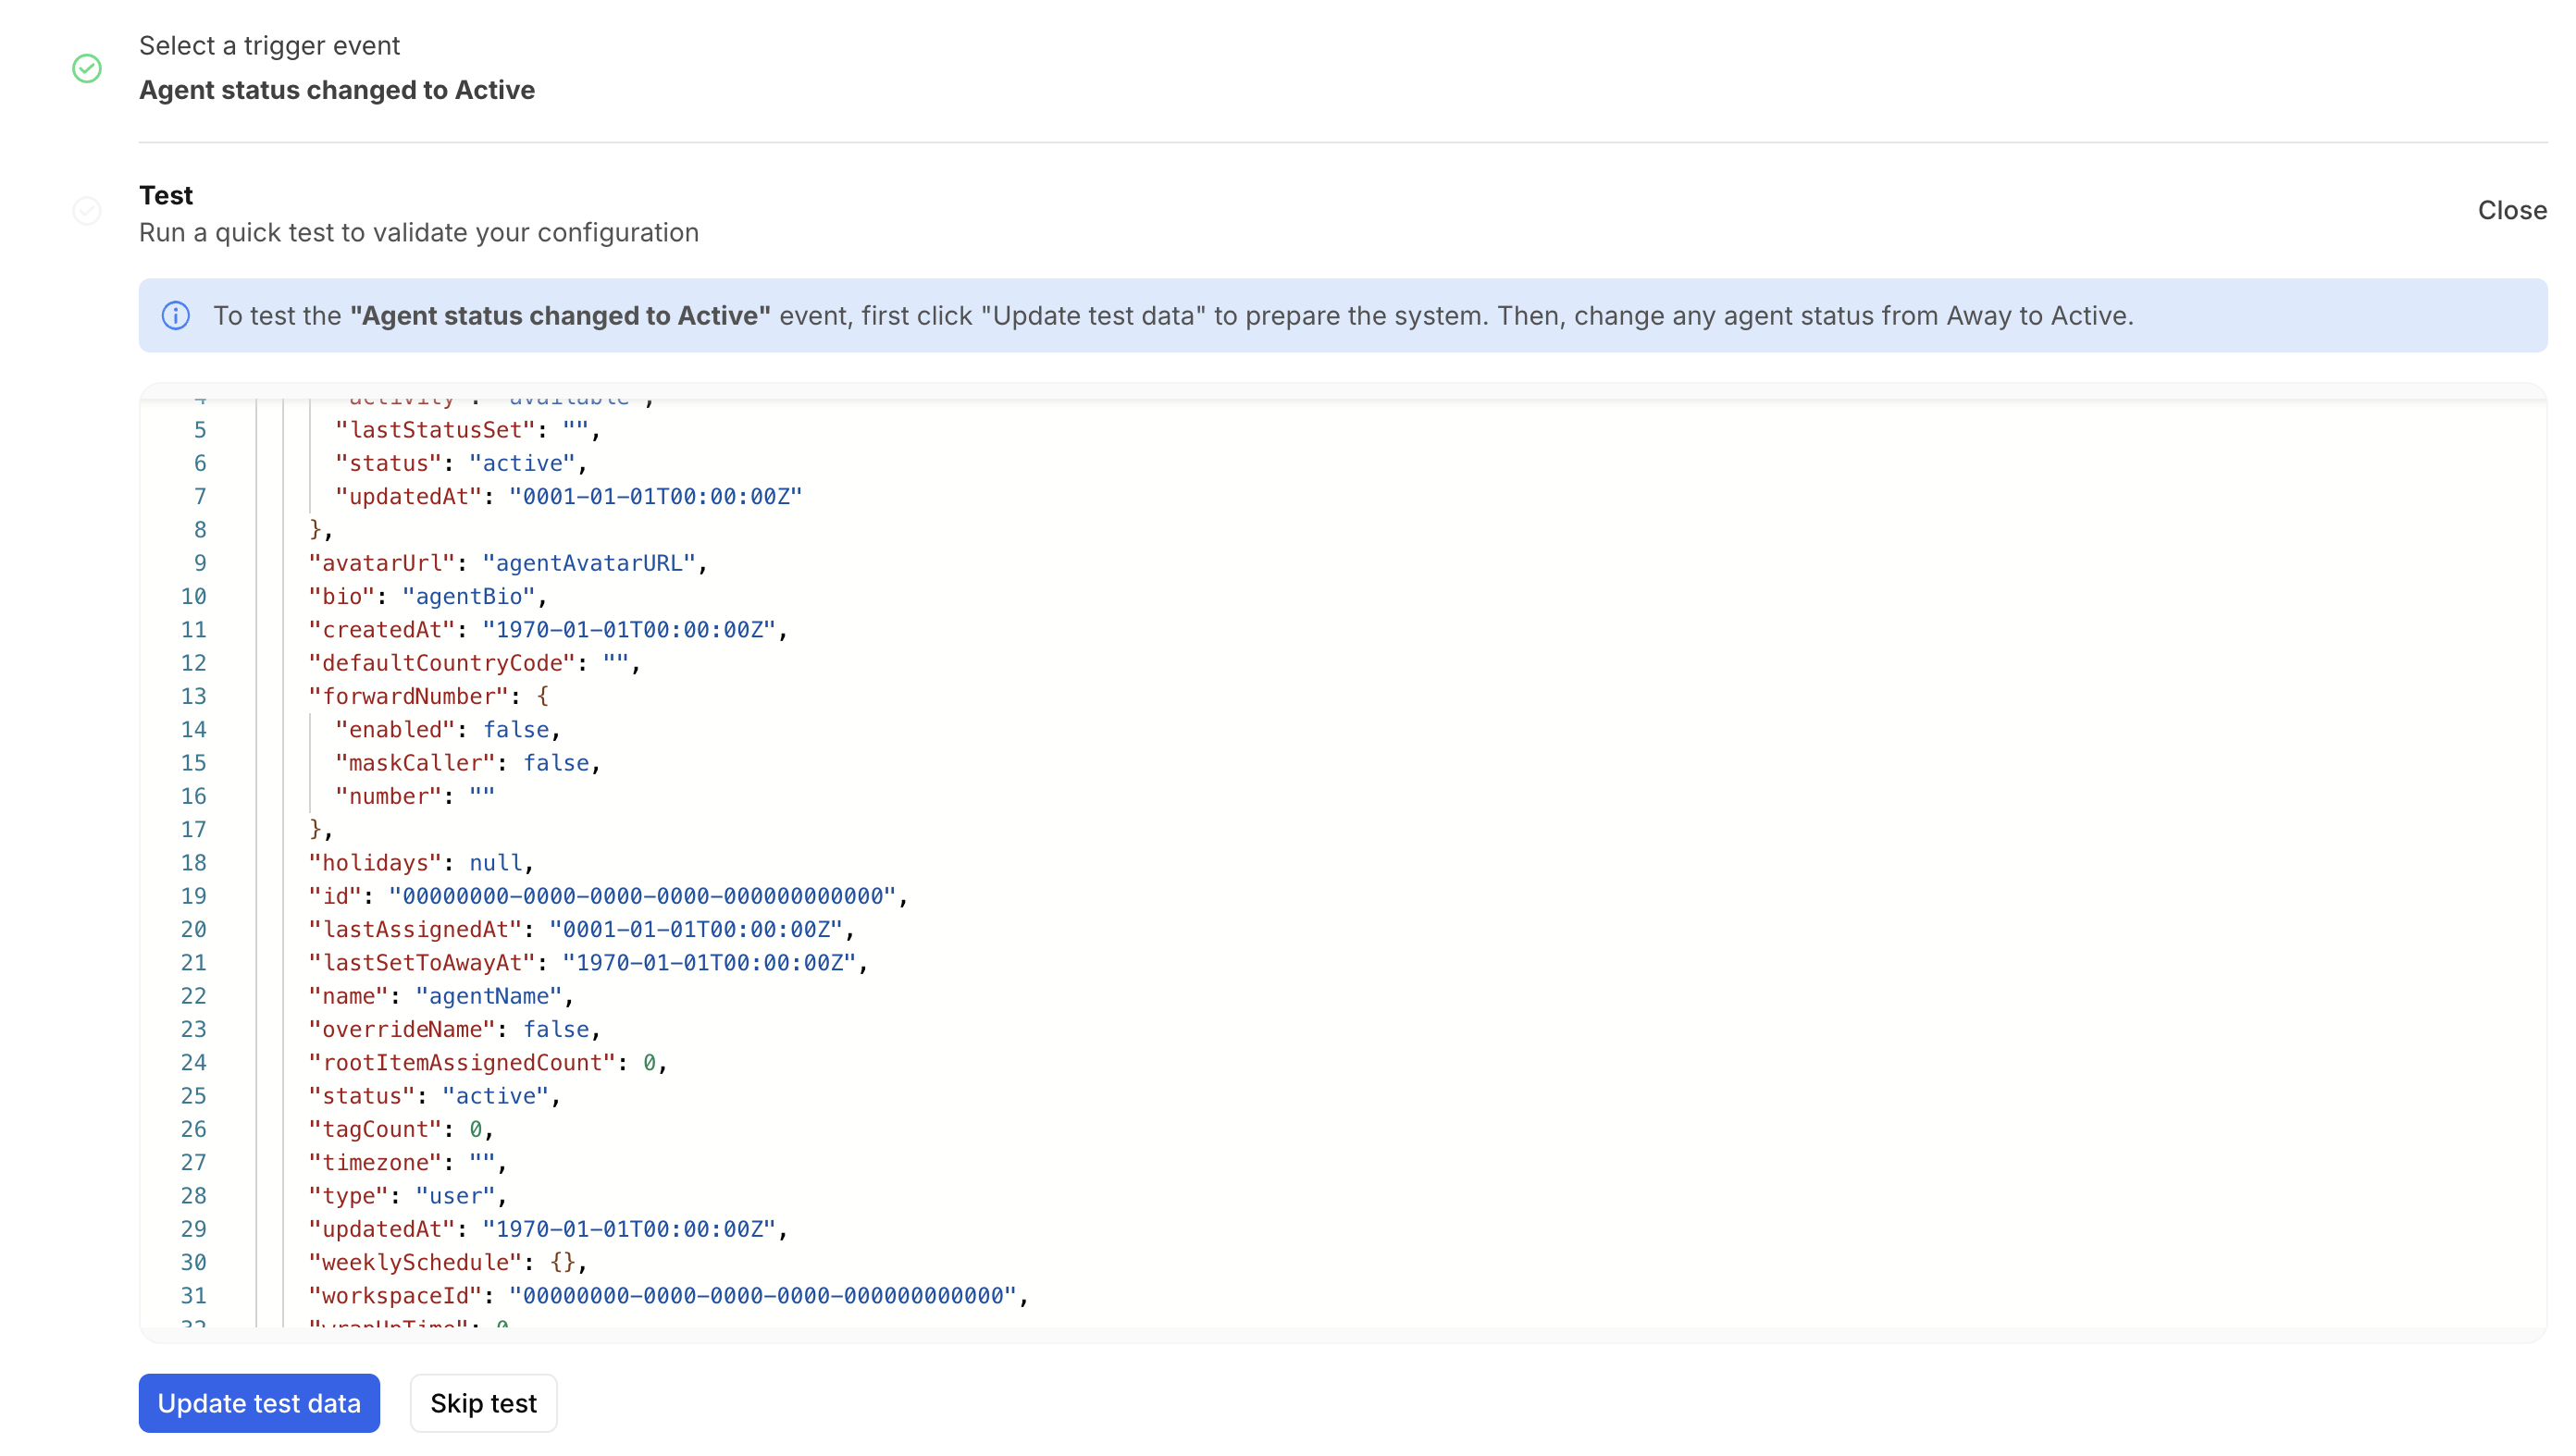Click the avatarUrl value agentAvatarURL
Screen dimensions: 2576x1456
[589, 563]
